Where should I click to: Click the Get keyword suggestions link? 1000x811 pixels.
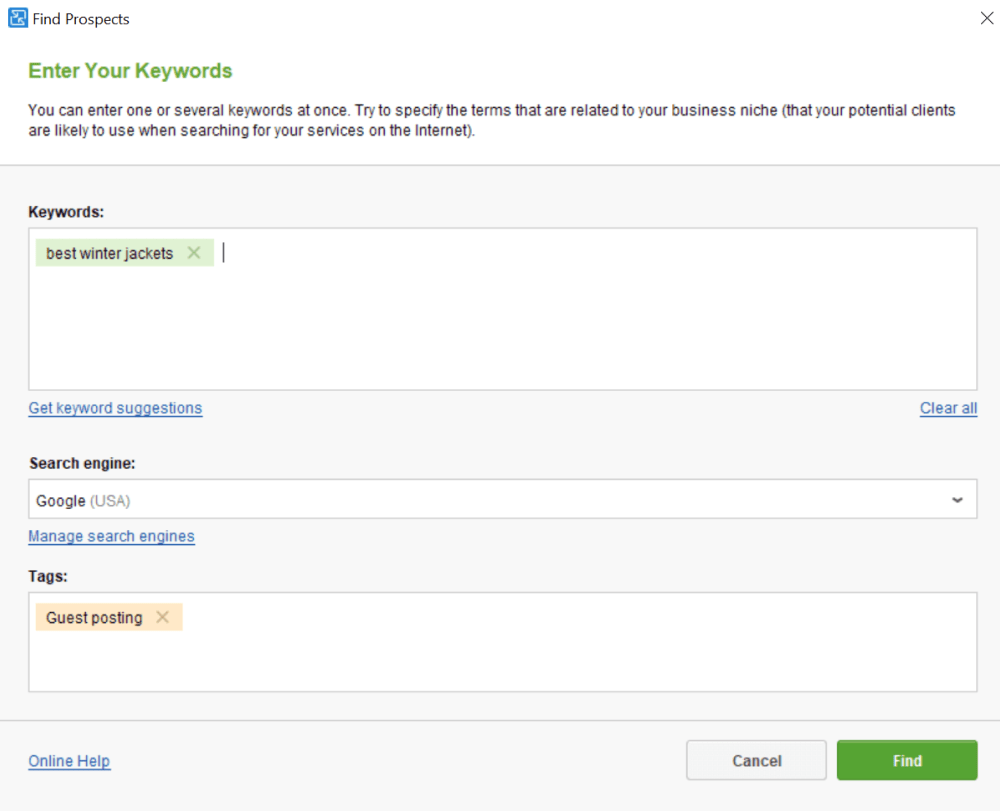coord(115,408)
